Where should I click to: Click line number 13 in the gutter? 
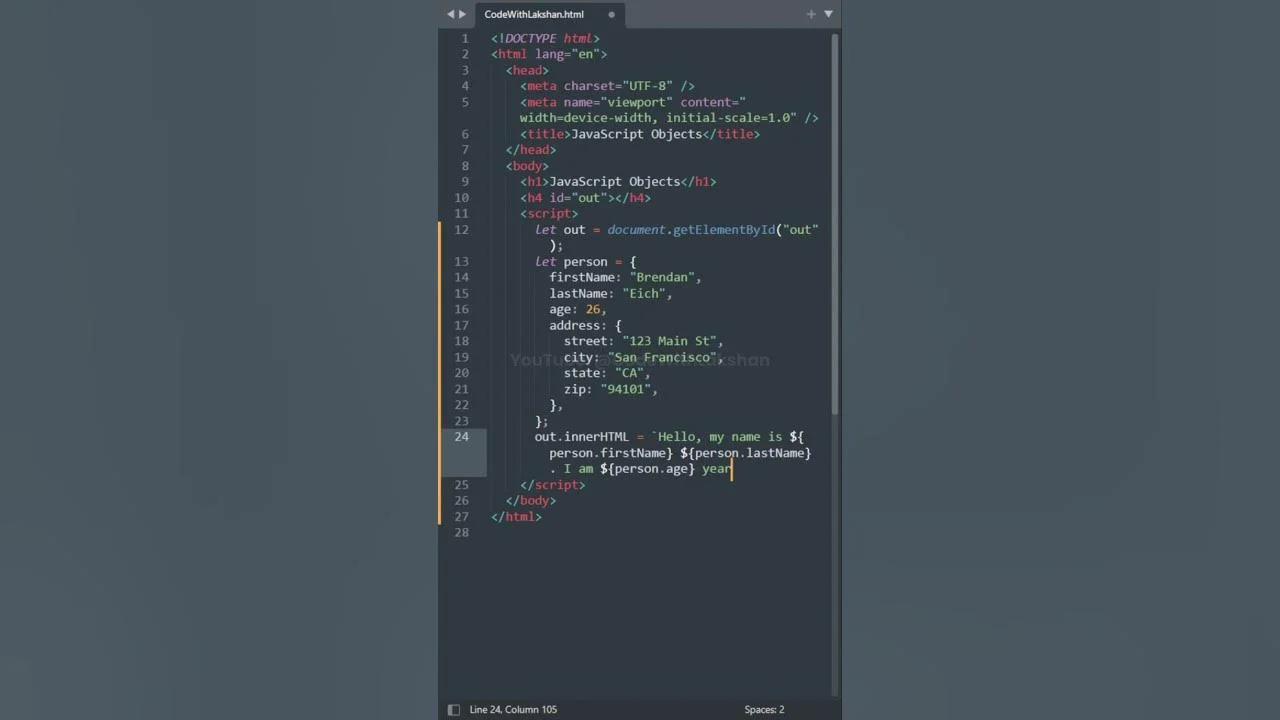pos(461,262)
